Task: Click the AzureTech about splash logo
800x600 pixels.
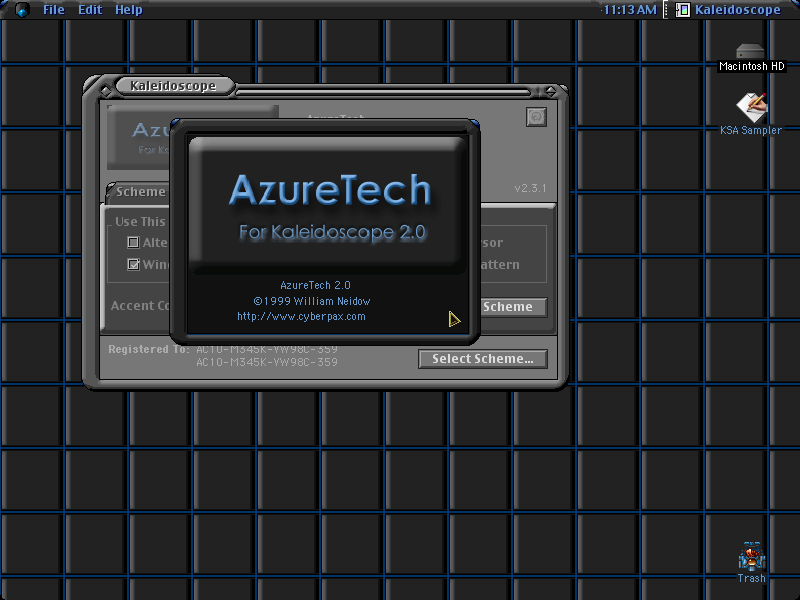Action: (x=330, y=204)
